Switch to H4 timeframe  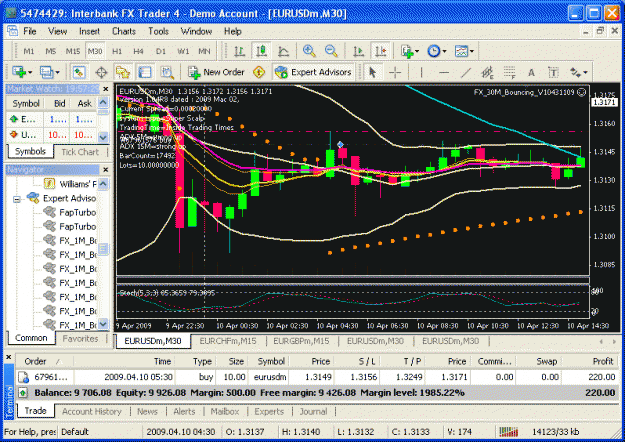[139, 51]
